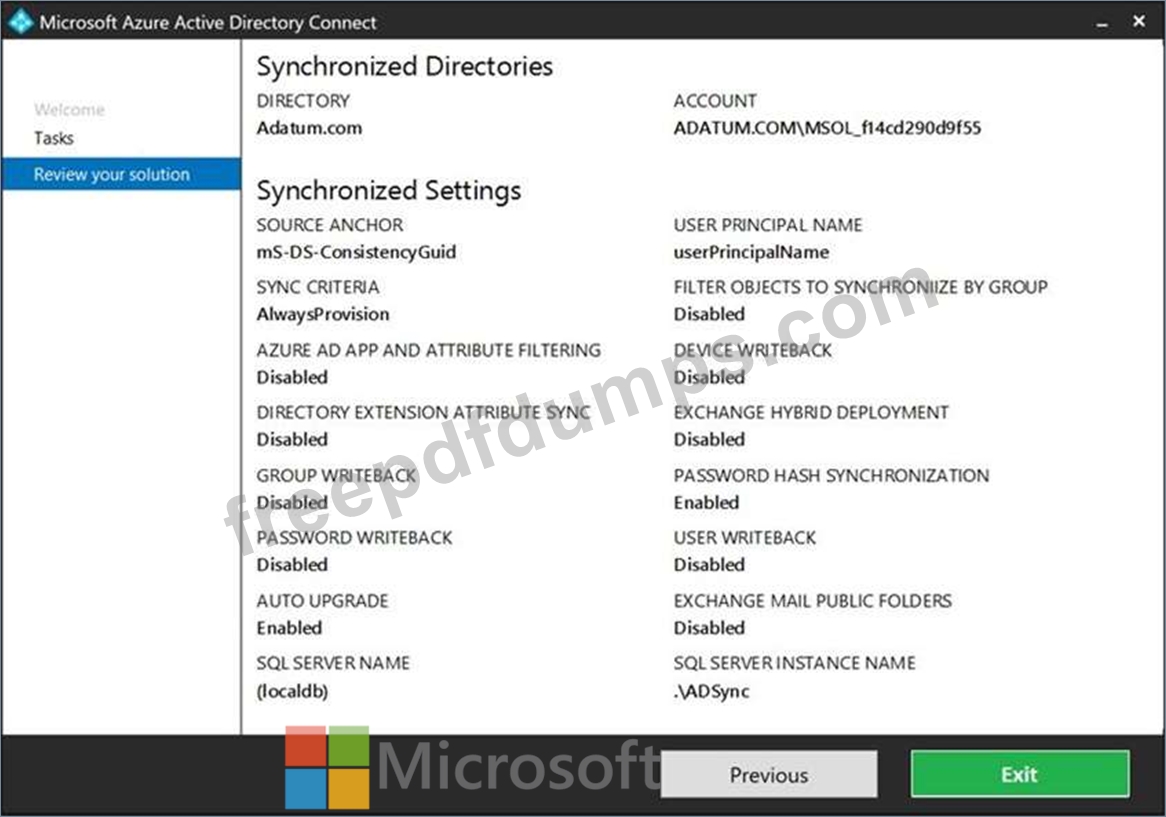Click the green Exit button
This screenshot has height=817, width=1166.
click(x=1020, y=774)
